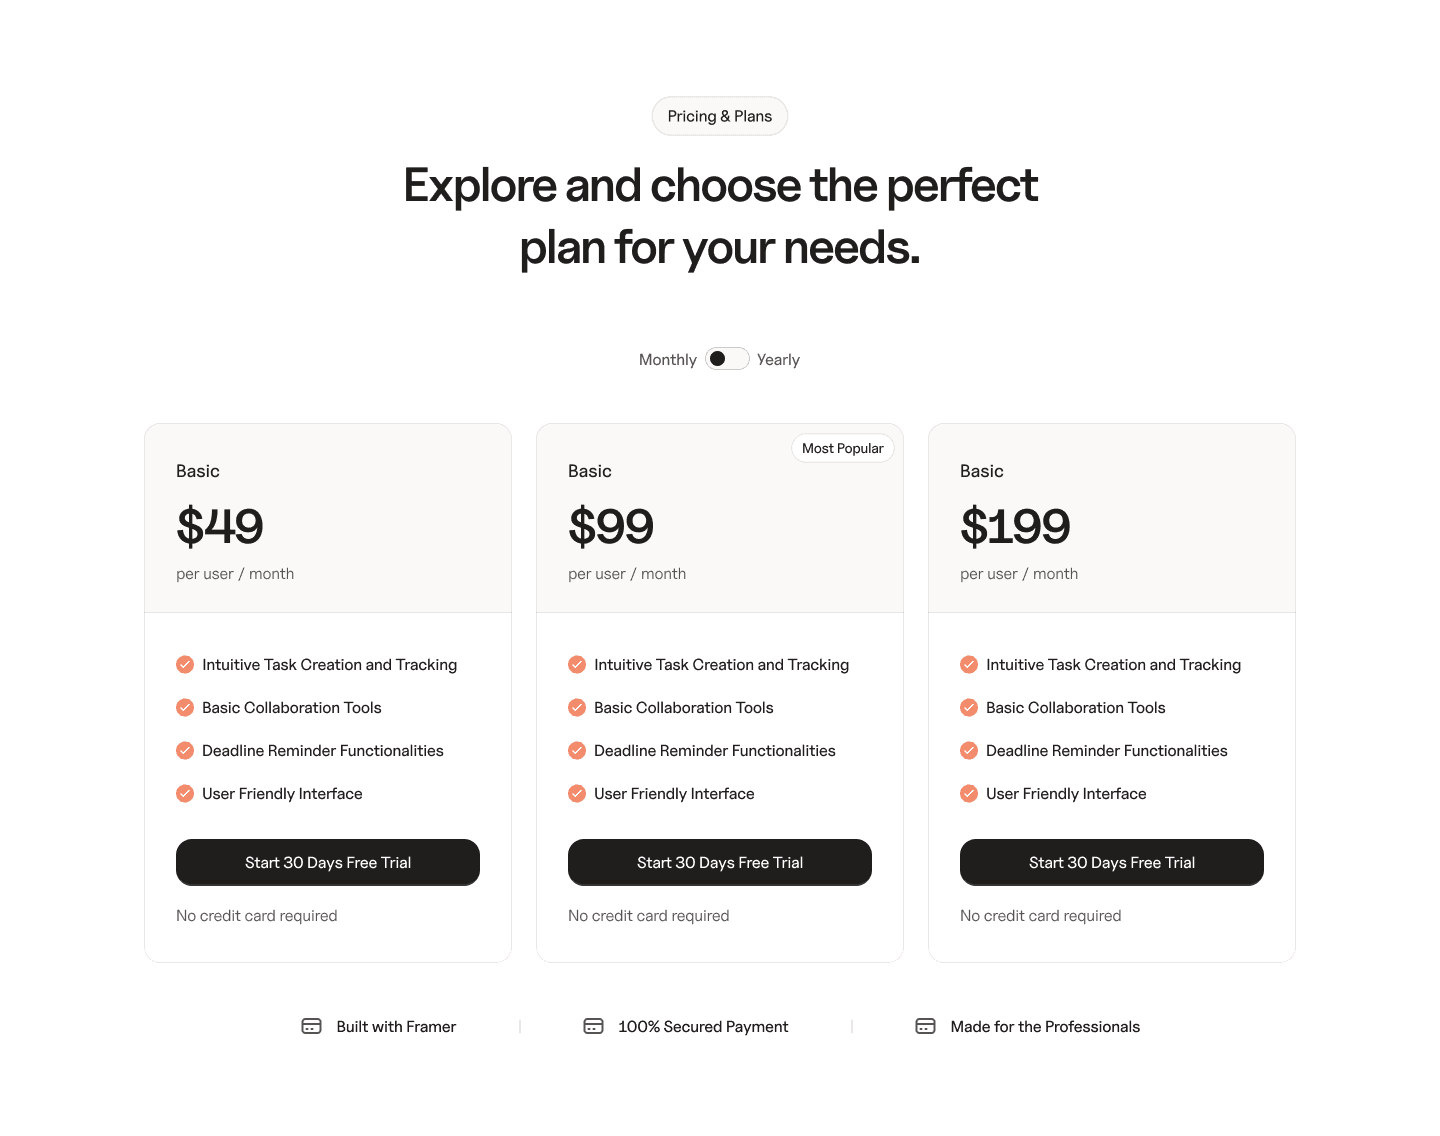Viewport: 1440px width, 1136px height.
Task: Click the No credit card required text under $49 plan
Action: pyautogui.click(x=256, y=915)
